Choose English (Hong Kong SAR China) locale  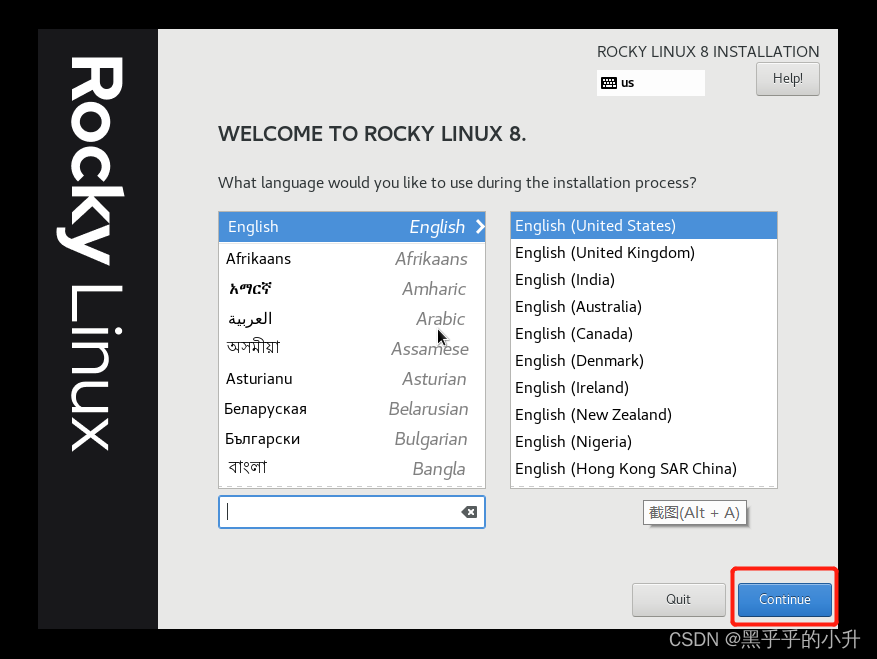point(644,469)
